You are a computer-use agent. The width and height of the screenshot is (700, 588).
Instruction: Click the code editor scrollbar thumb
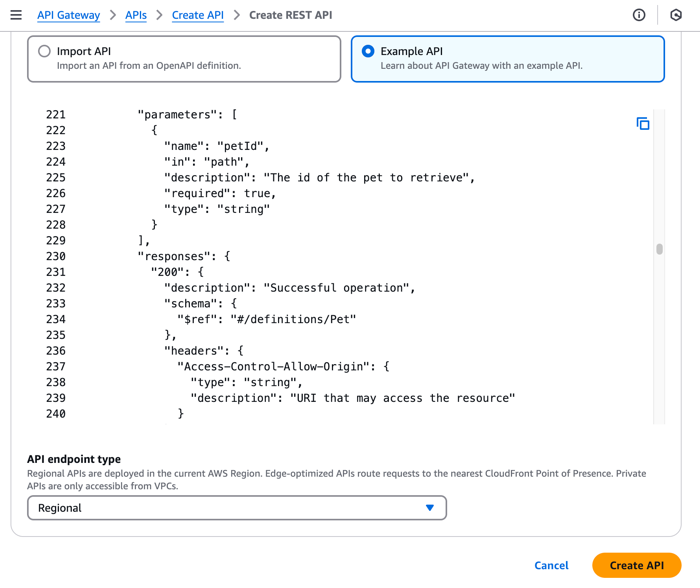click(659, 249)
